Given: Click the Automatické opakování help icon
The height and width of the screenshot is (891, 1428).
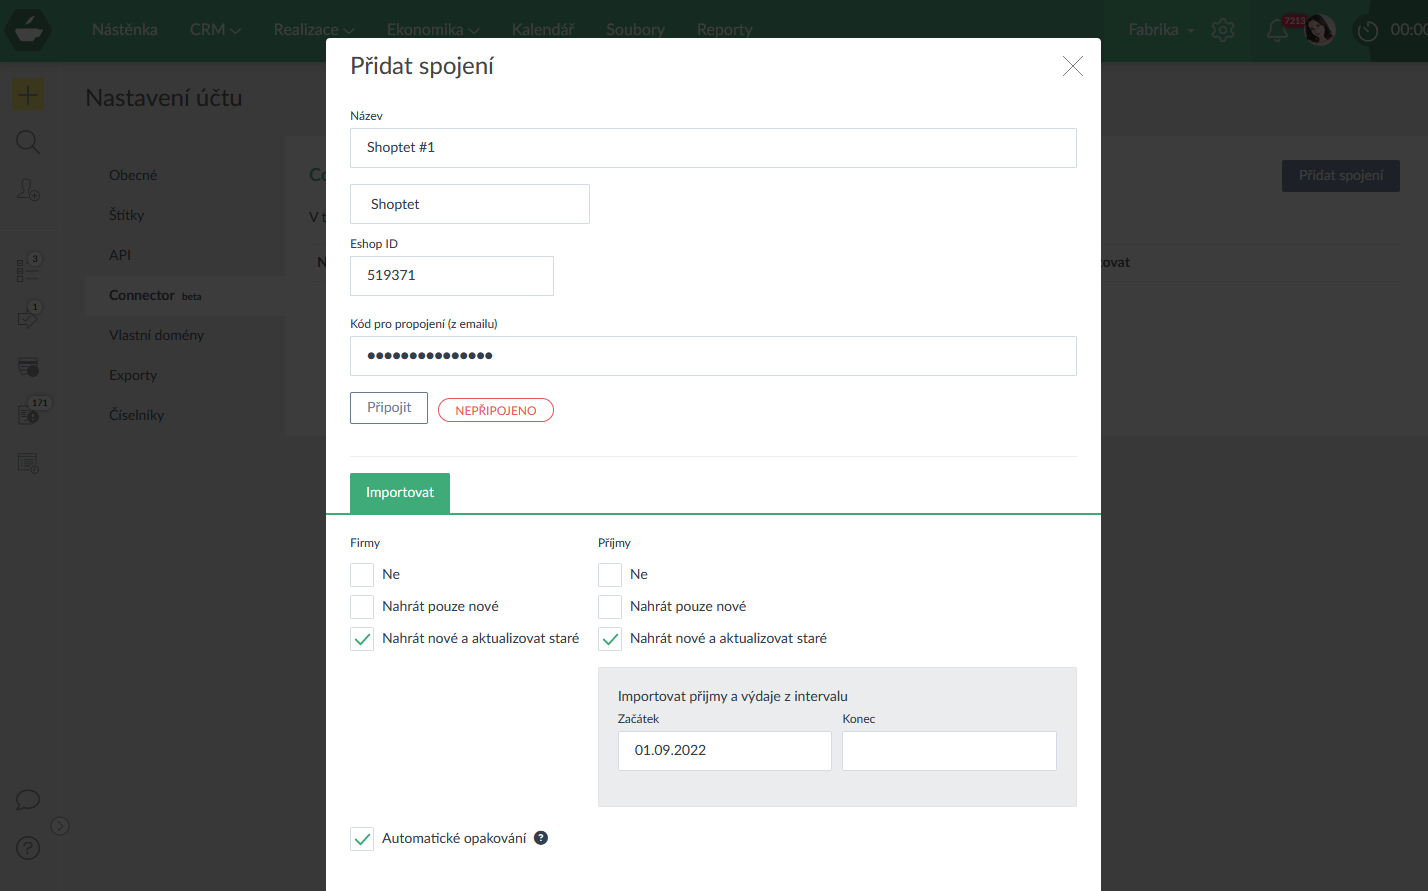Looking at the screenshot, I should pos(541,838).
